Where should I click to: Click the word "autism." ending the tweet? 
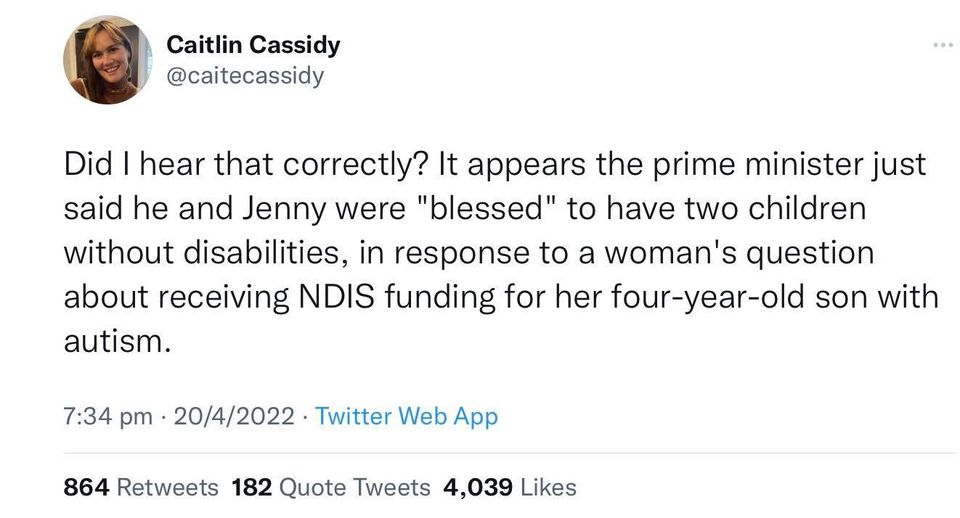111,341
